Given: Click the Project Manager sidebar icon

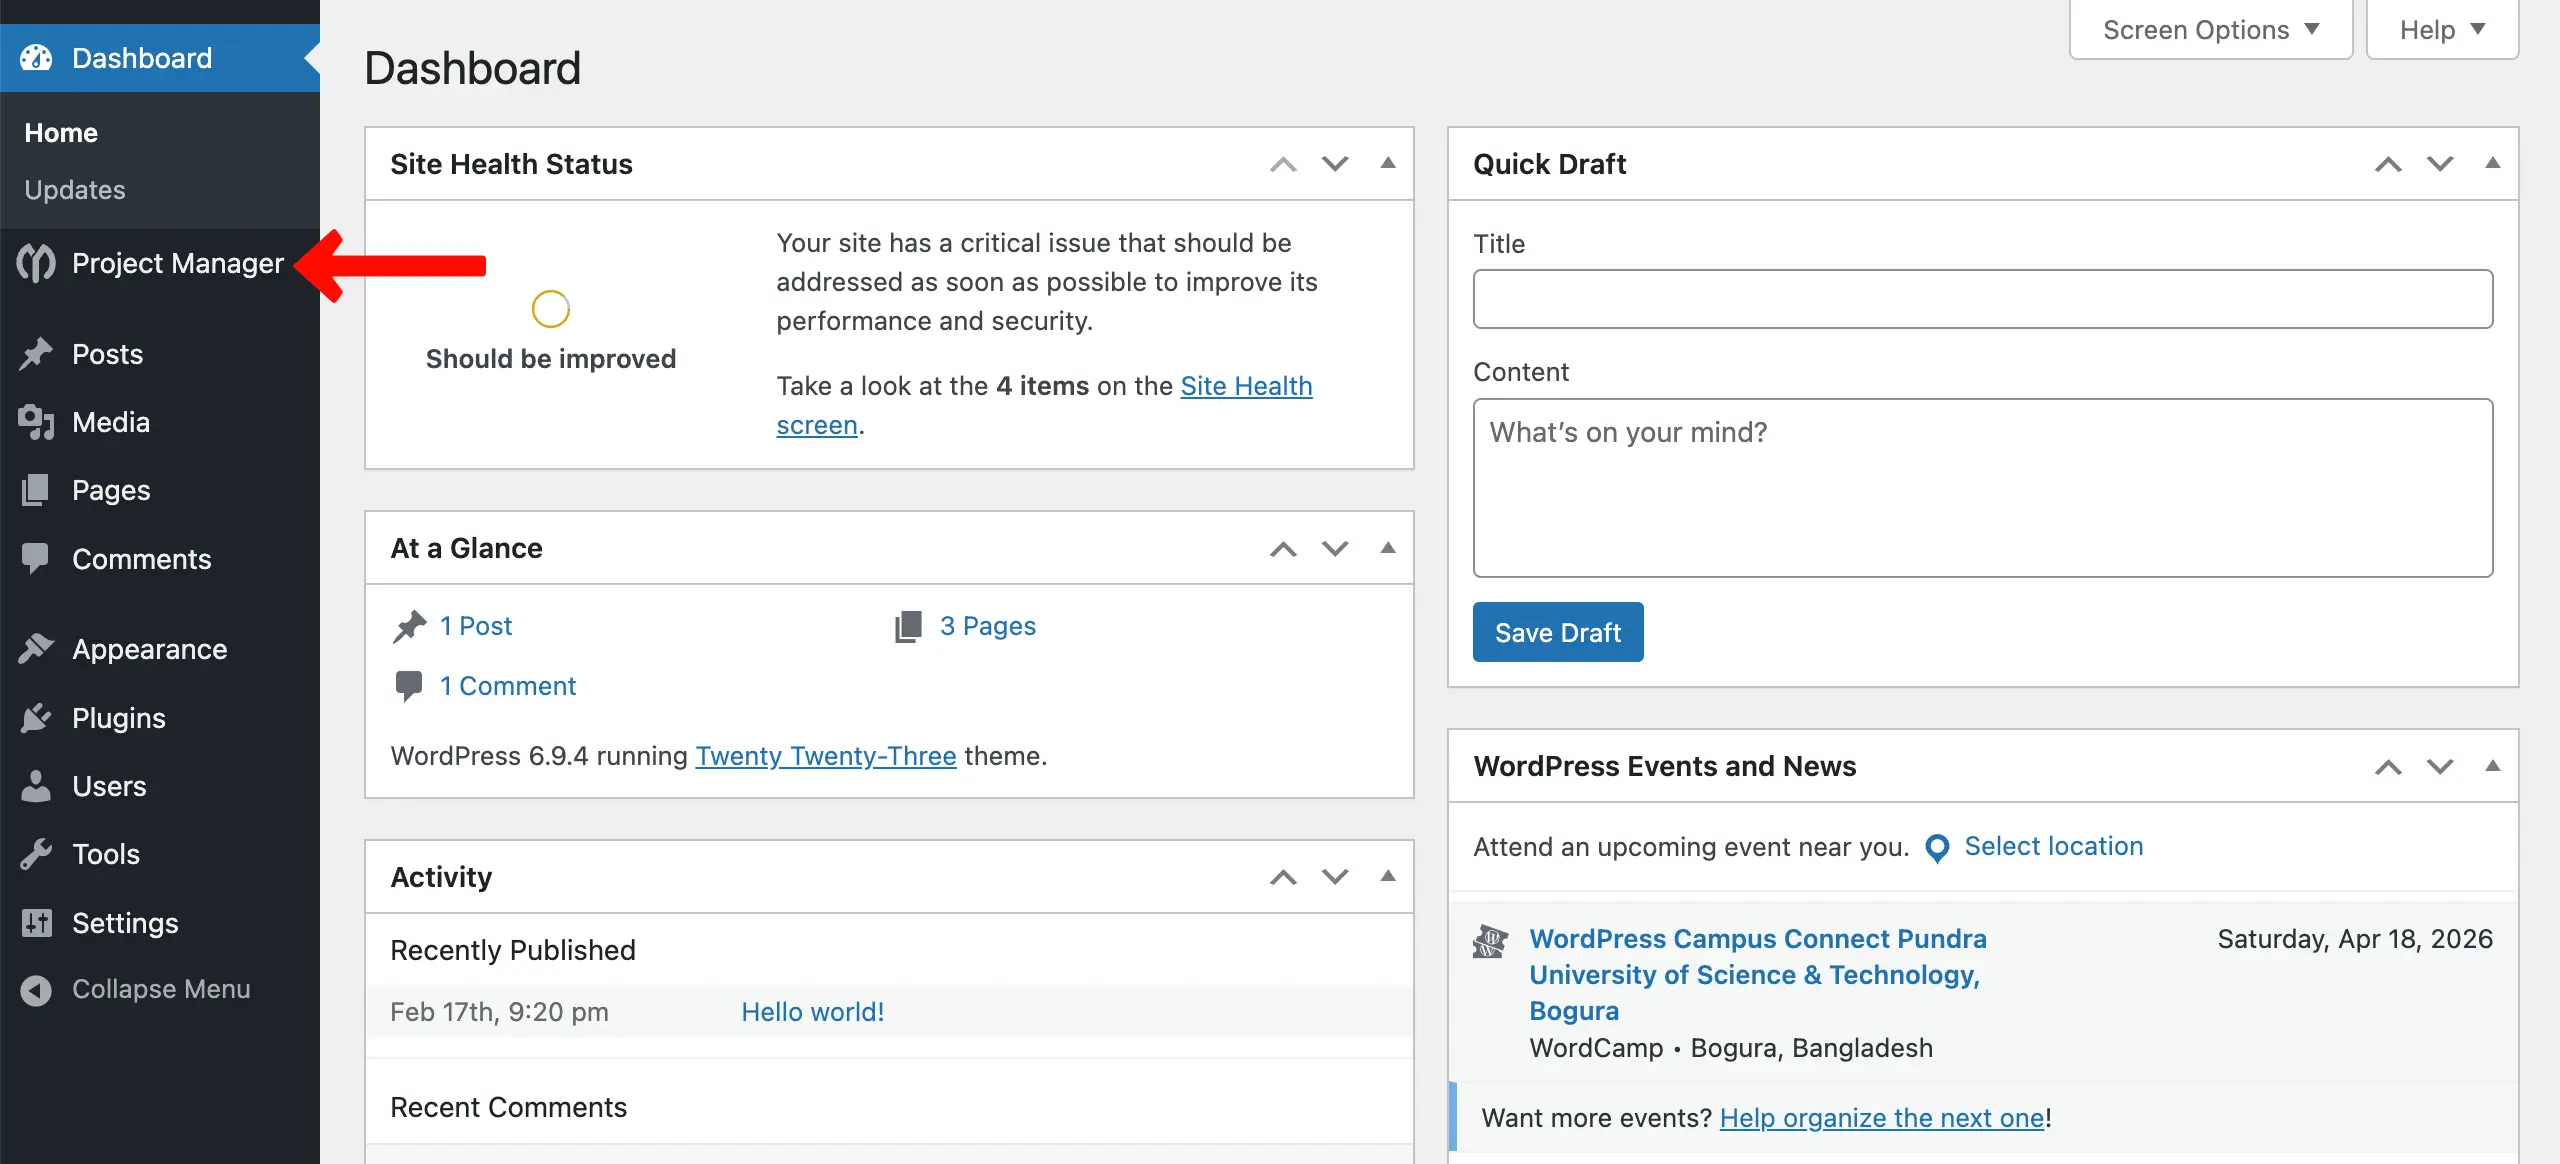Looking at the screenshot, I should (37, 263).
